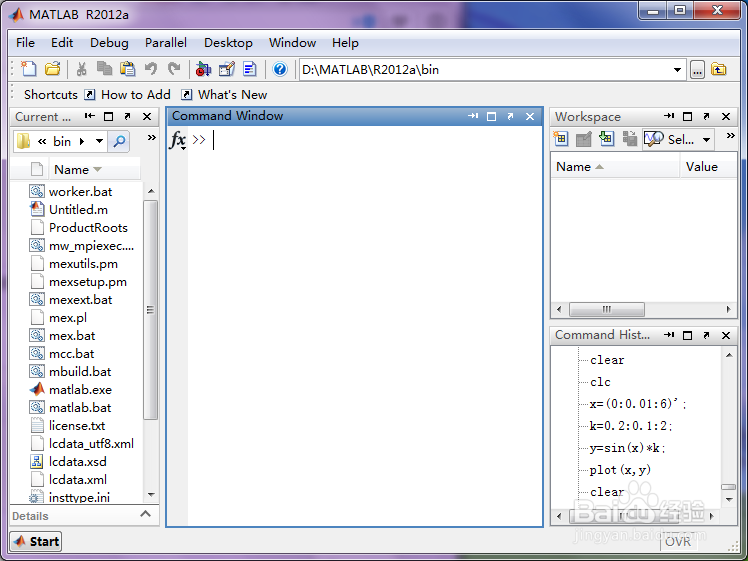
Task: Click in the Command Window prompt
Action: point(365,140)
